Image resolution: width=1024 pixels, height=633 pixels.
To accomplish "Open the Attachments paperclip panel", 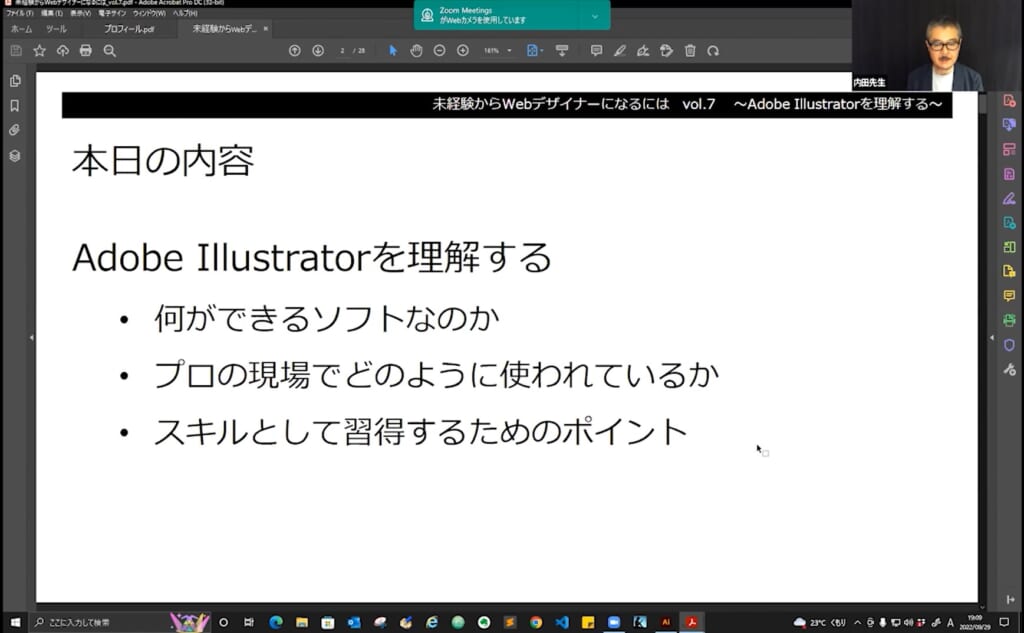I will pos(15,131).
